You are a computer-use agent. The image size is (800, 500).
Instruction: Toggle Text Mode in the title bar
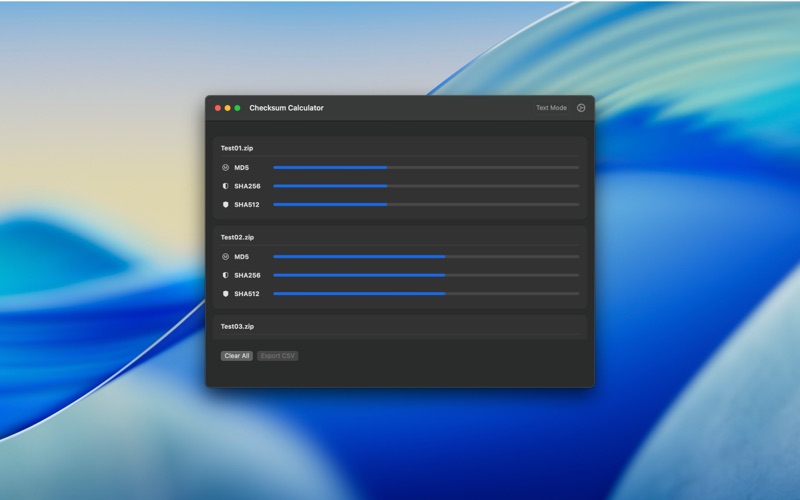click(551, 108)
